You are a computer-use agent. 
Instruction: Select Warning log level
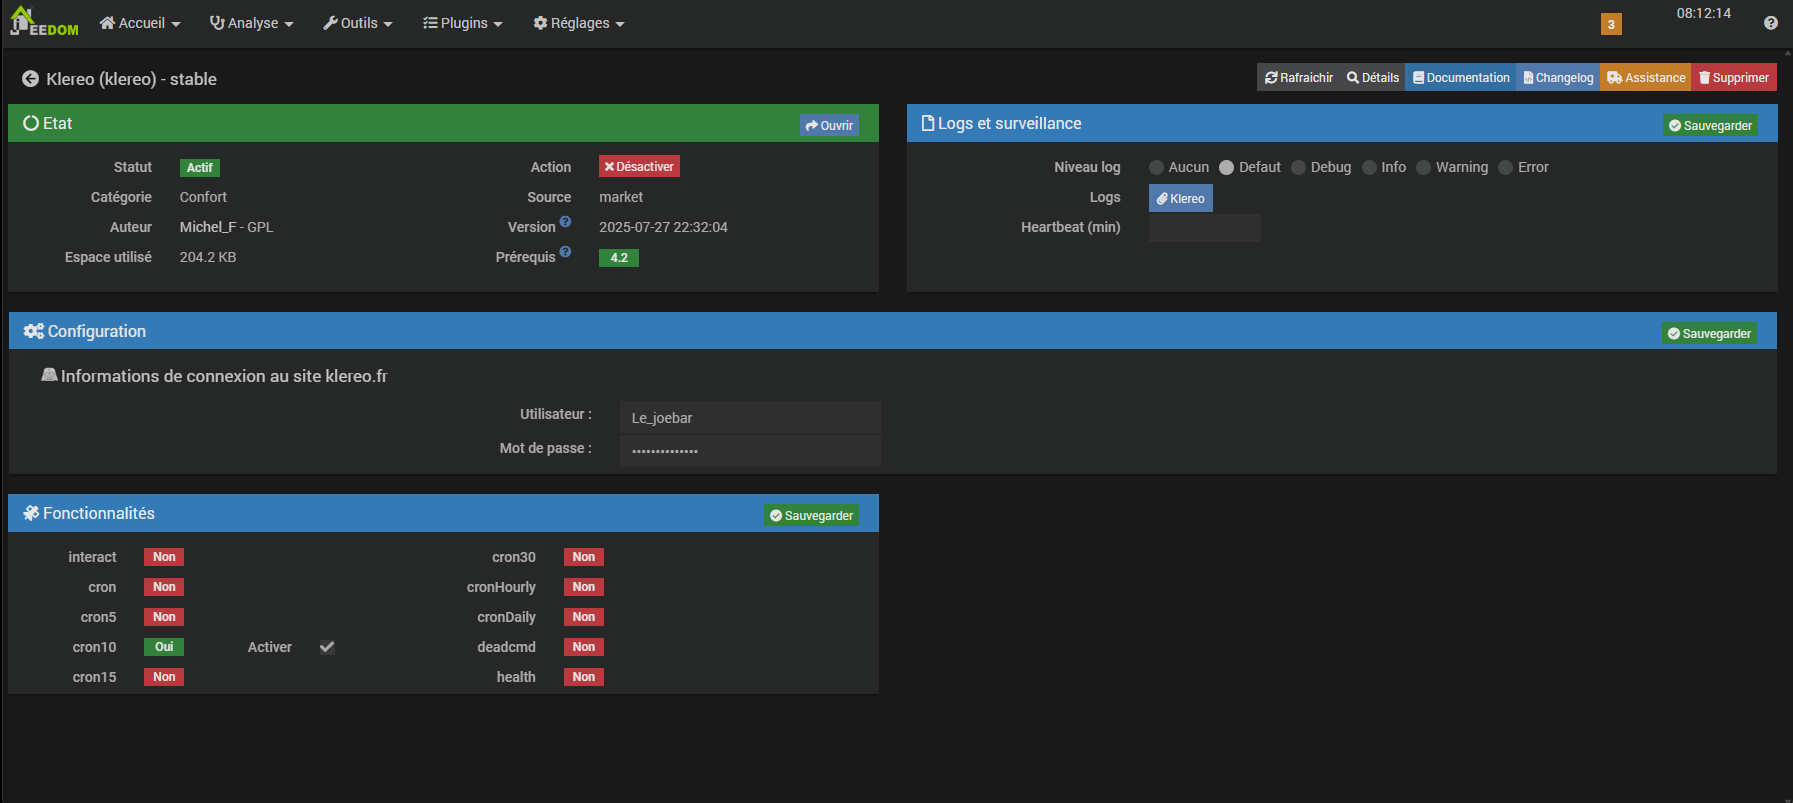coord(1423,168)
